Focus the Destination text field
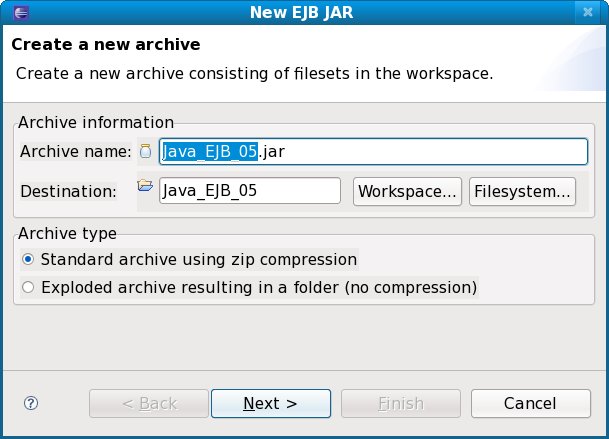Screen dimensions: 609x439 pyautogui.click(x=250, y=191)
